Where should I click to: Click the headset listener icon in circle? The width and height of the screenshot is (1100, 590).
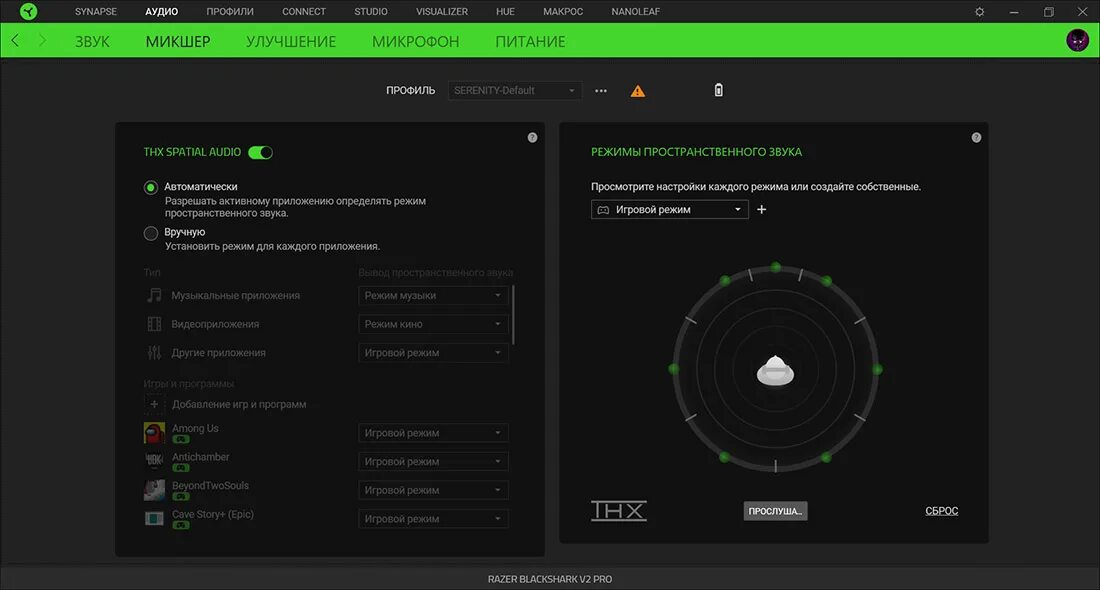(775, 370)
